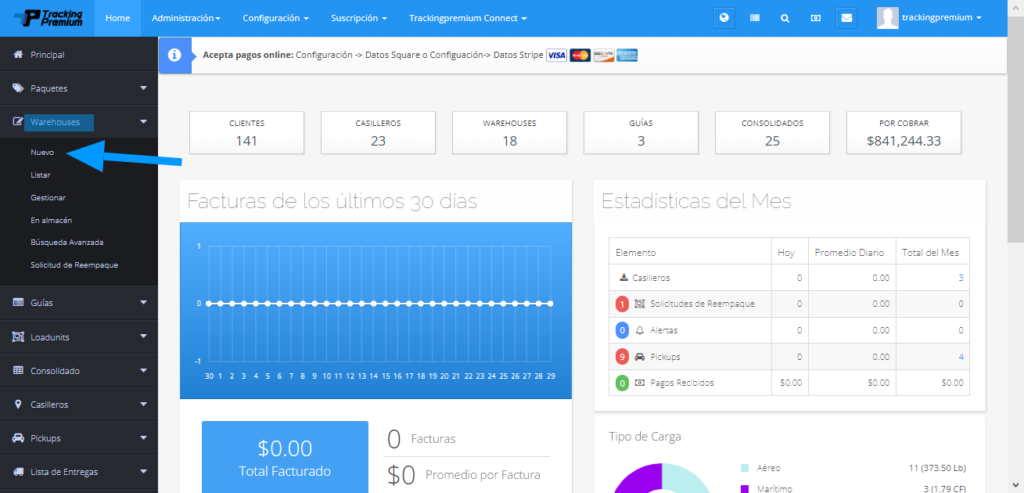Click the American Express card logo
1024x493 pixels.
tap(627, 56)
